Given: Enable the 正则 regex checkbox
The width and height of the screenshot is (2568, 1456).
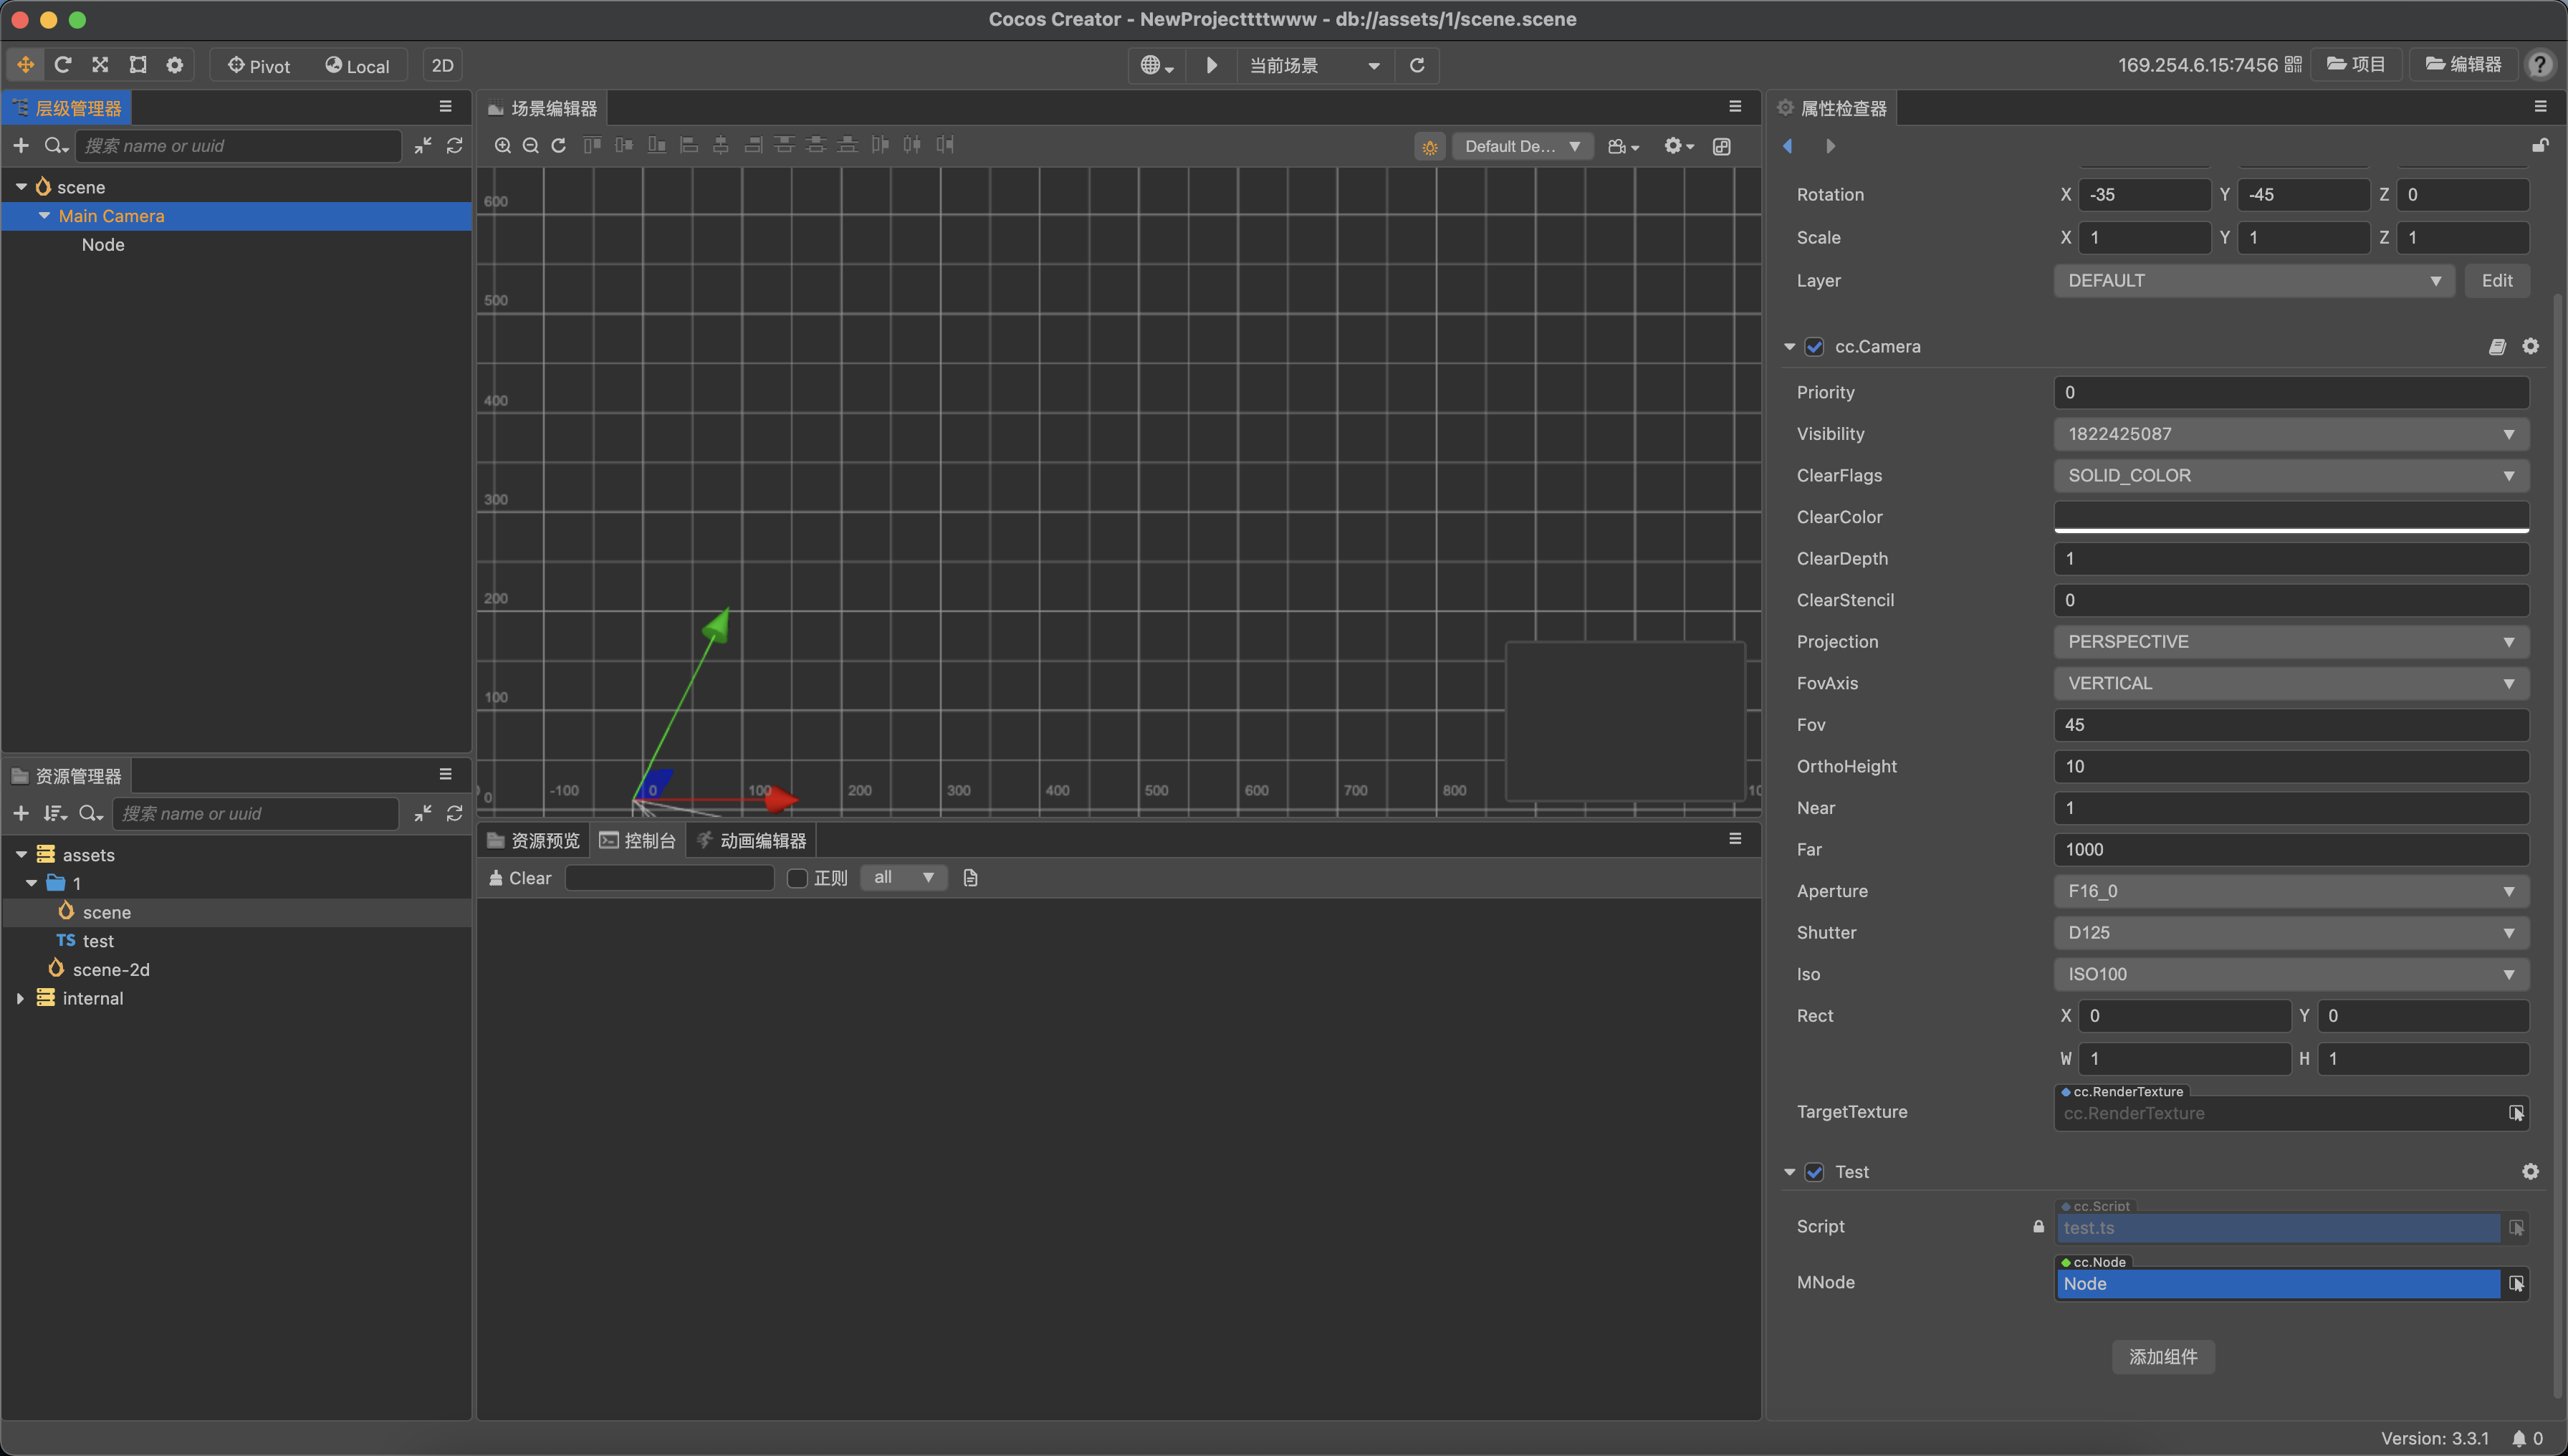Looking at the screenshot, I should 797,878.
